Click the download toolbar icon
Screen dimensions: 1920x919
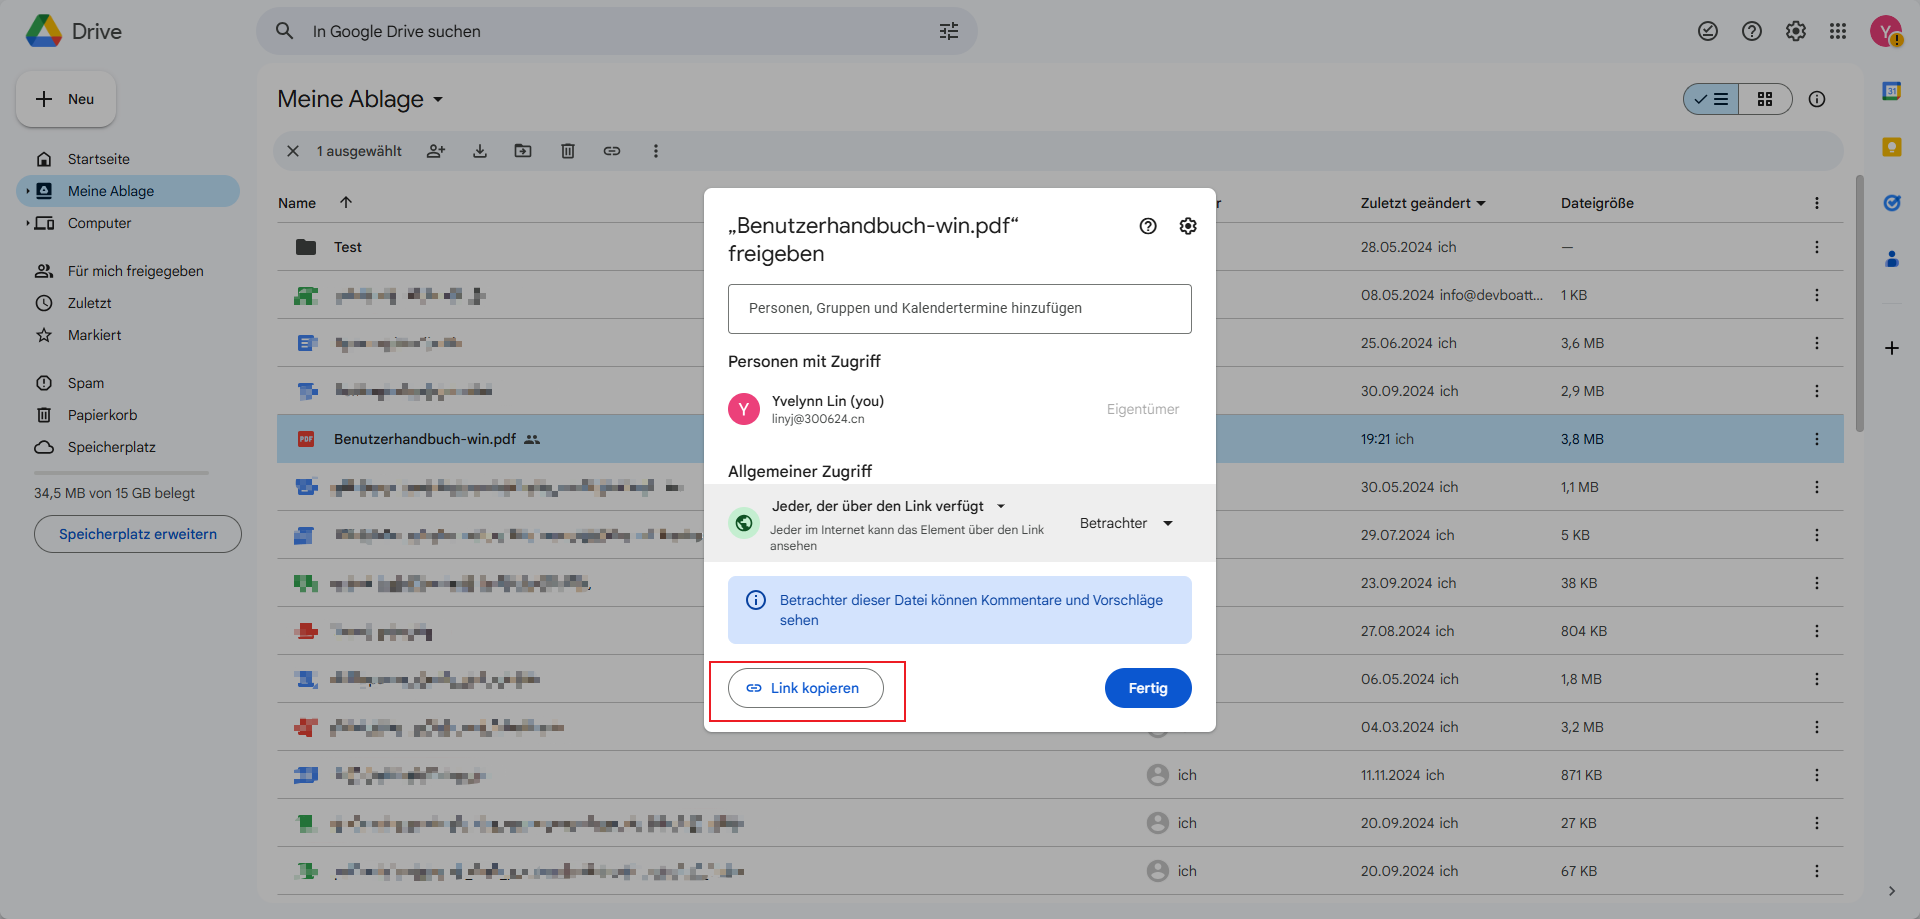[x=480, y=151]
